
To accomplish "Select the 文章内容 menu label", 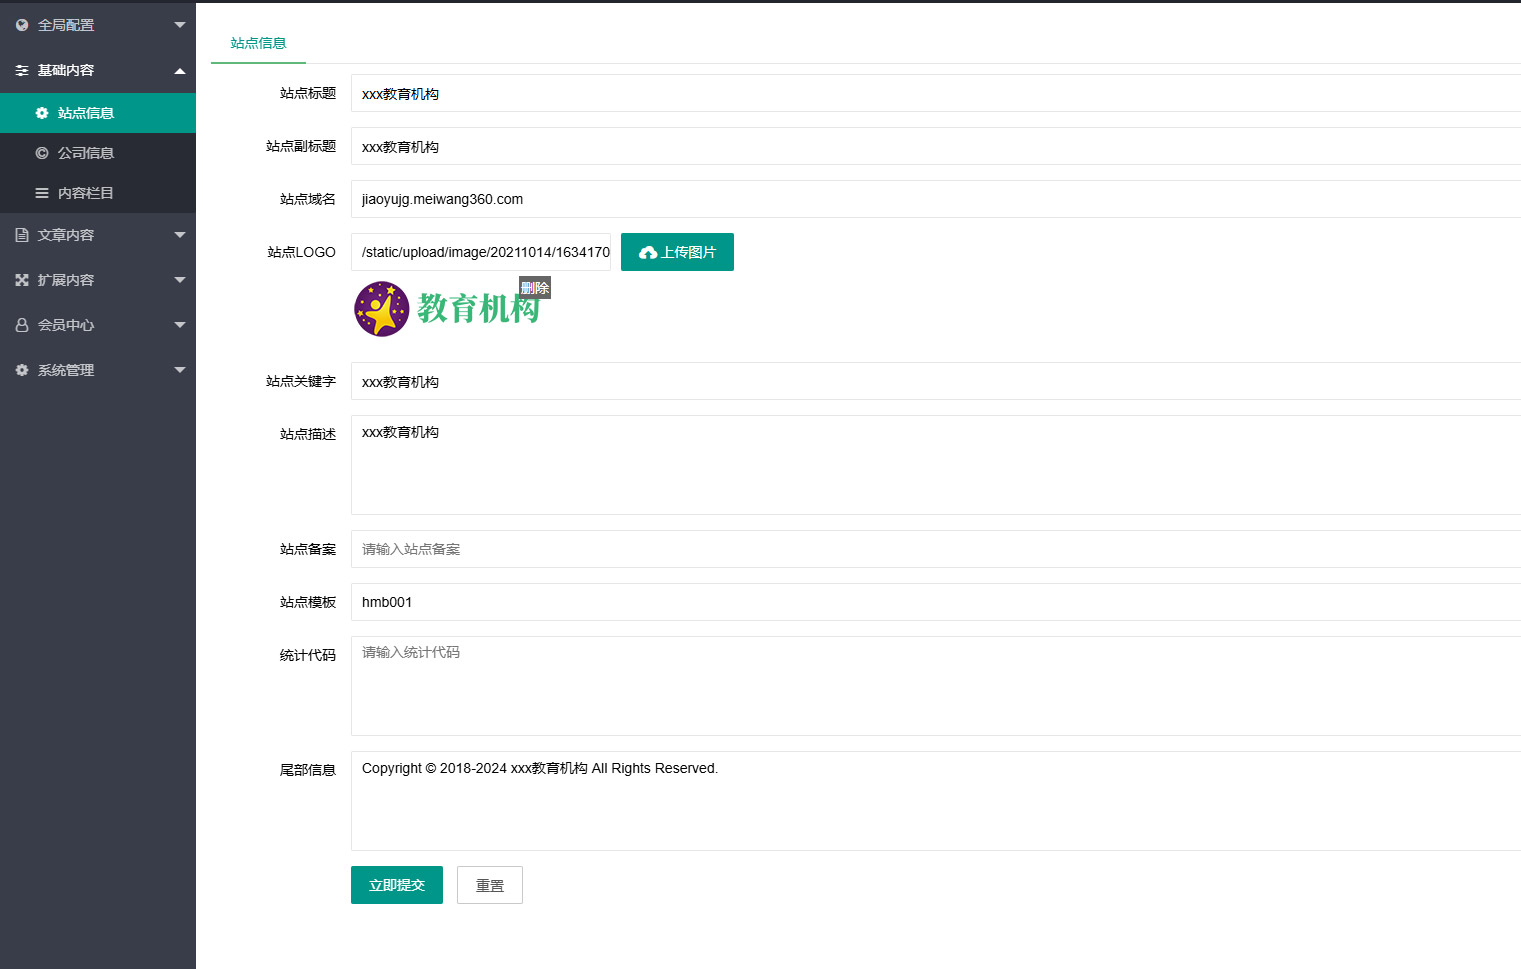I will (x=66, y=235).
